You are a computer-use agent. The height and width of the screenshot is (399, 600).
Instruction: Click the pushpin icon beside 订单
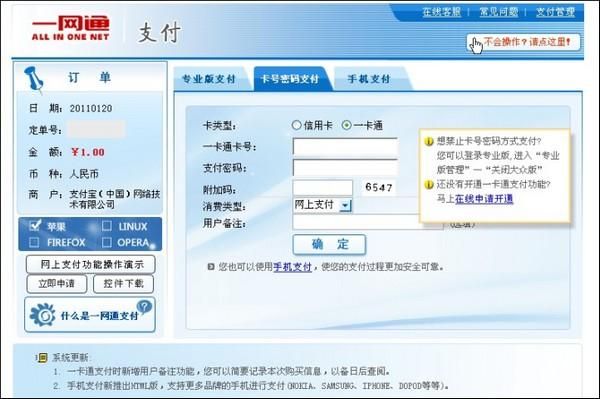pyautogui.click(x=34, y=80)
